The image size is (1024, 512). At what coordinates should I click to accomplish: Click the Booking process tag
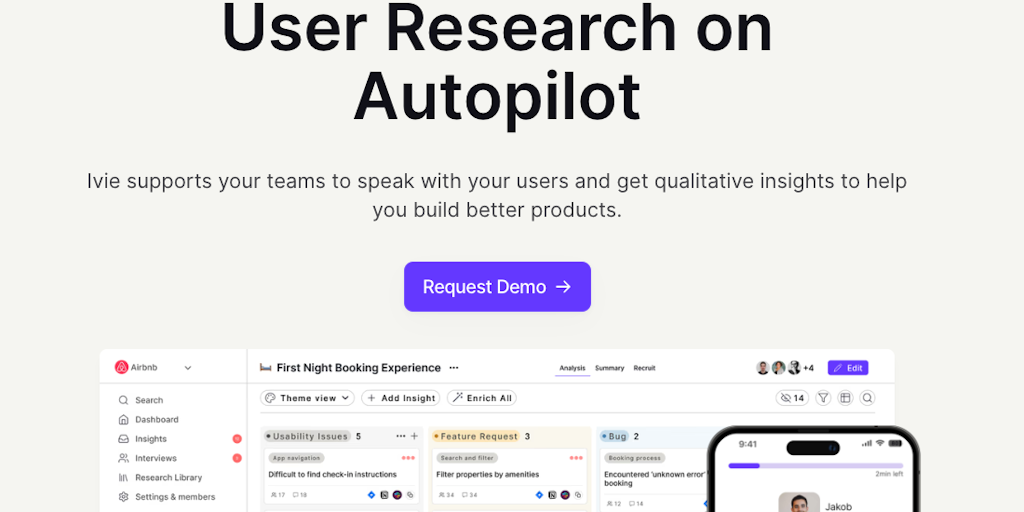(x=635, y=458)
